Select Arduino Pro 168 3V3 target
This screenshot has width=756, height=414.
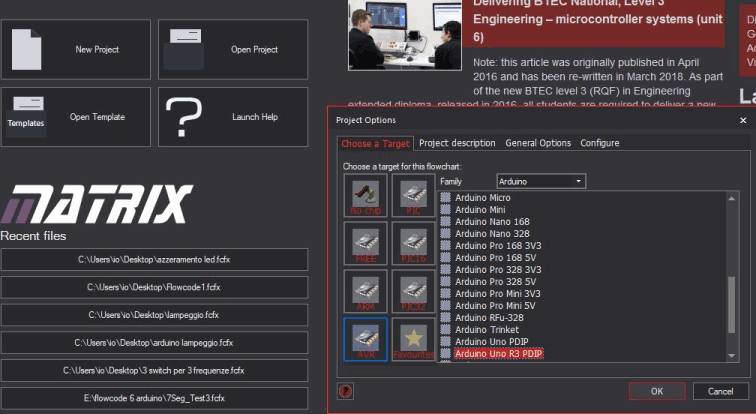point(498,246)
